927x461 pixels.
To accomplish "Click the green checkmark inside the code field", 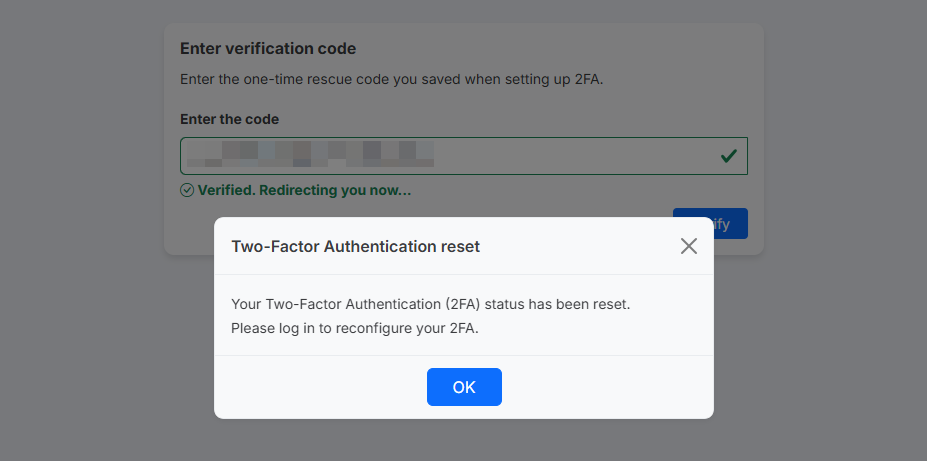I will (x=728, y=156).
